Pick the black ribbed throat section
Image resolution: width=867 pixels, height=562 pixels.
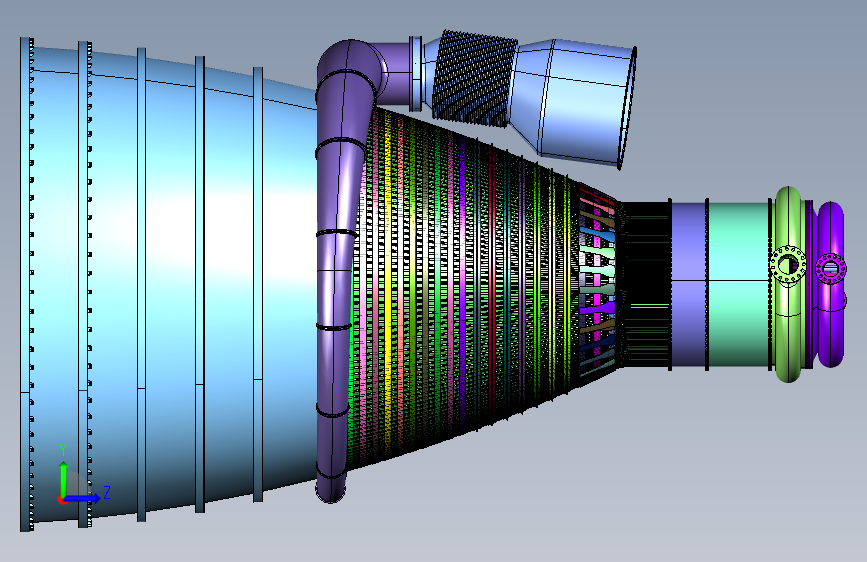pyautogui.click(x=644, y=284)
